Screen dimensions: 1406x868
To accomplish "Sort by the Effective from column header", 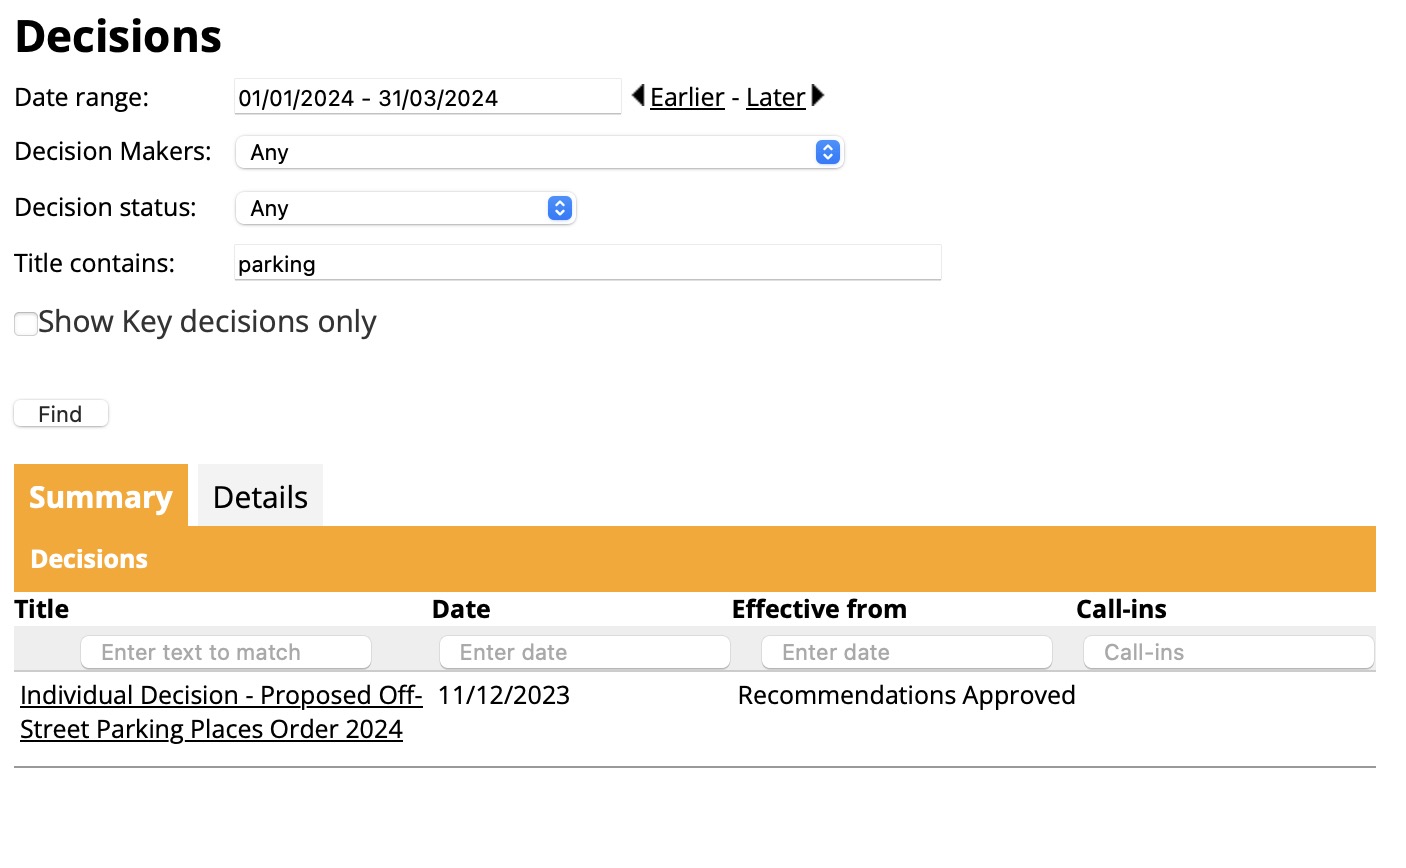I will 819,609.
